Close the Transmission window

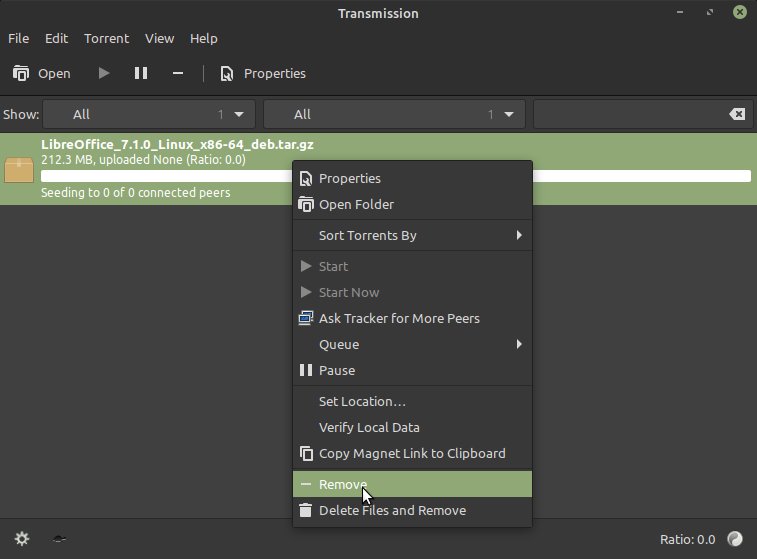[x=740, y=12]
